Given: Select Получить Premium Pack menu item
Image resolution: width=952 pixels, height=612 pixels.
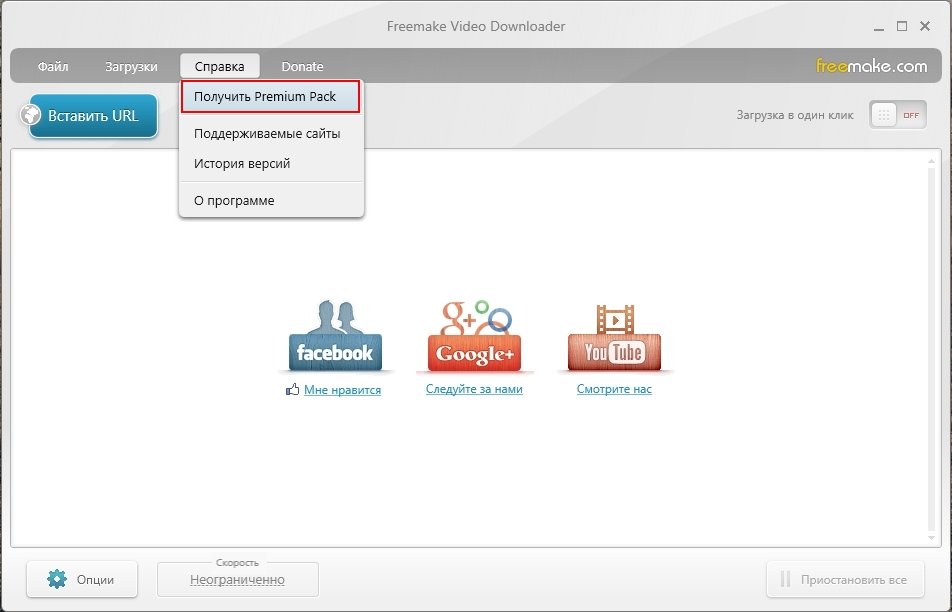Looking at the screenshot, I should (271, 97).
